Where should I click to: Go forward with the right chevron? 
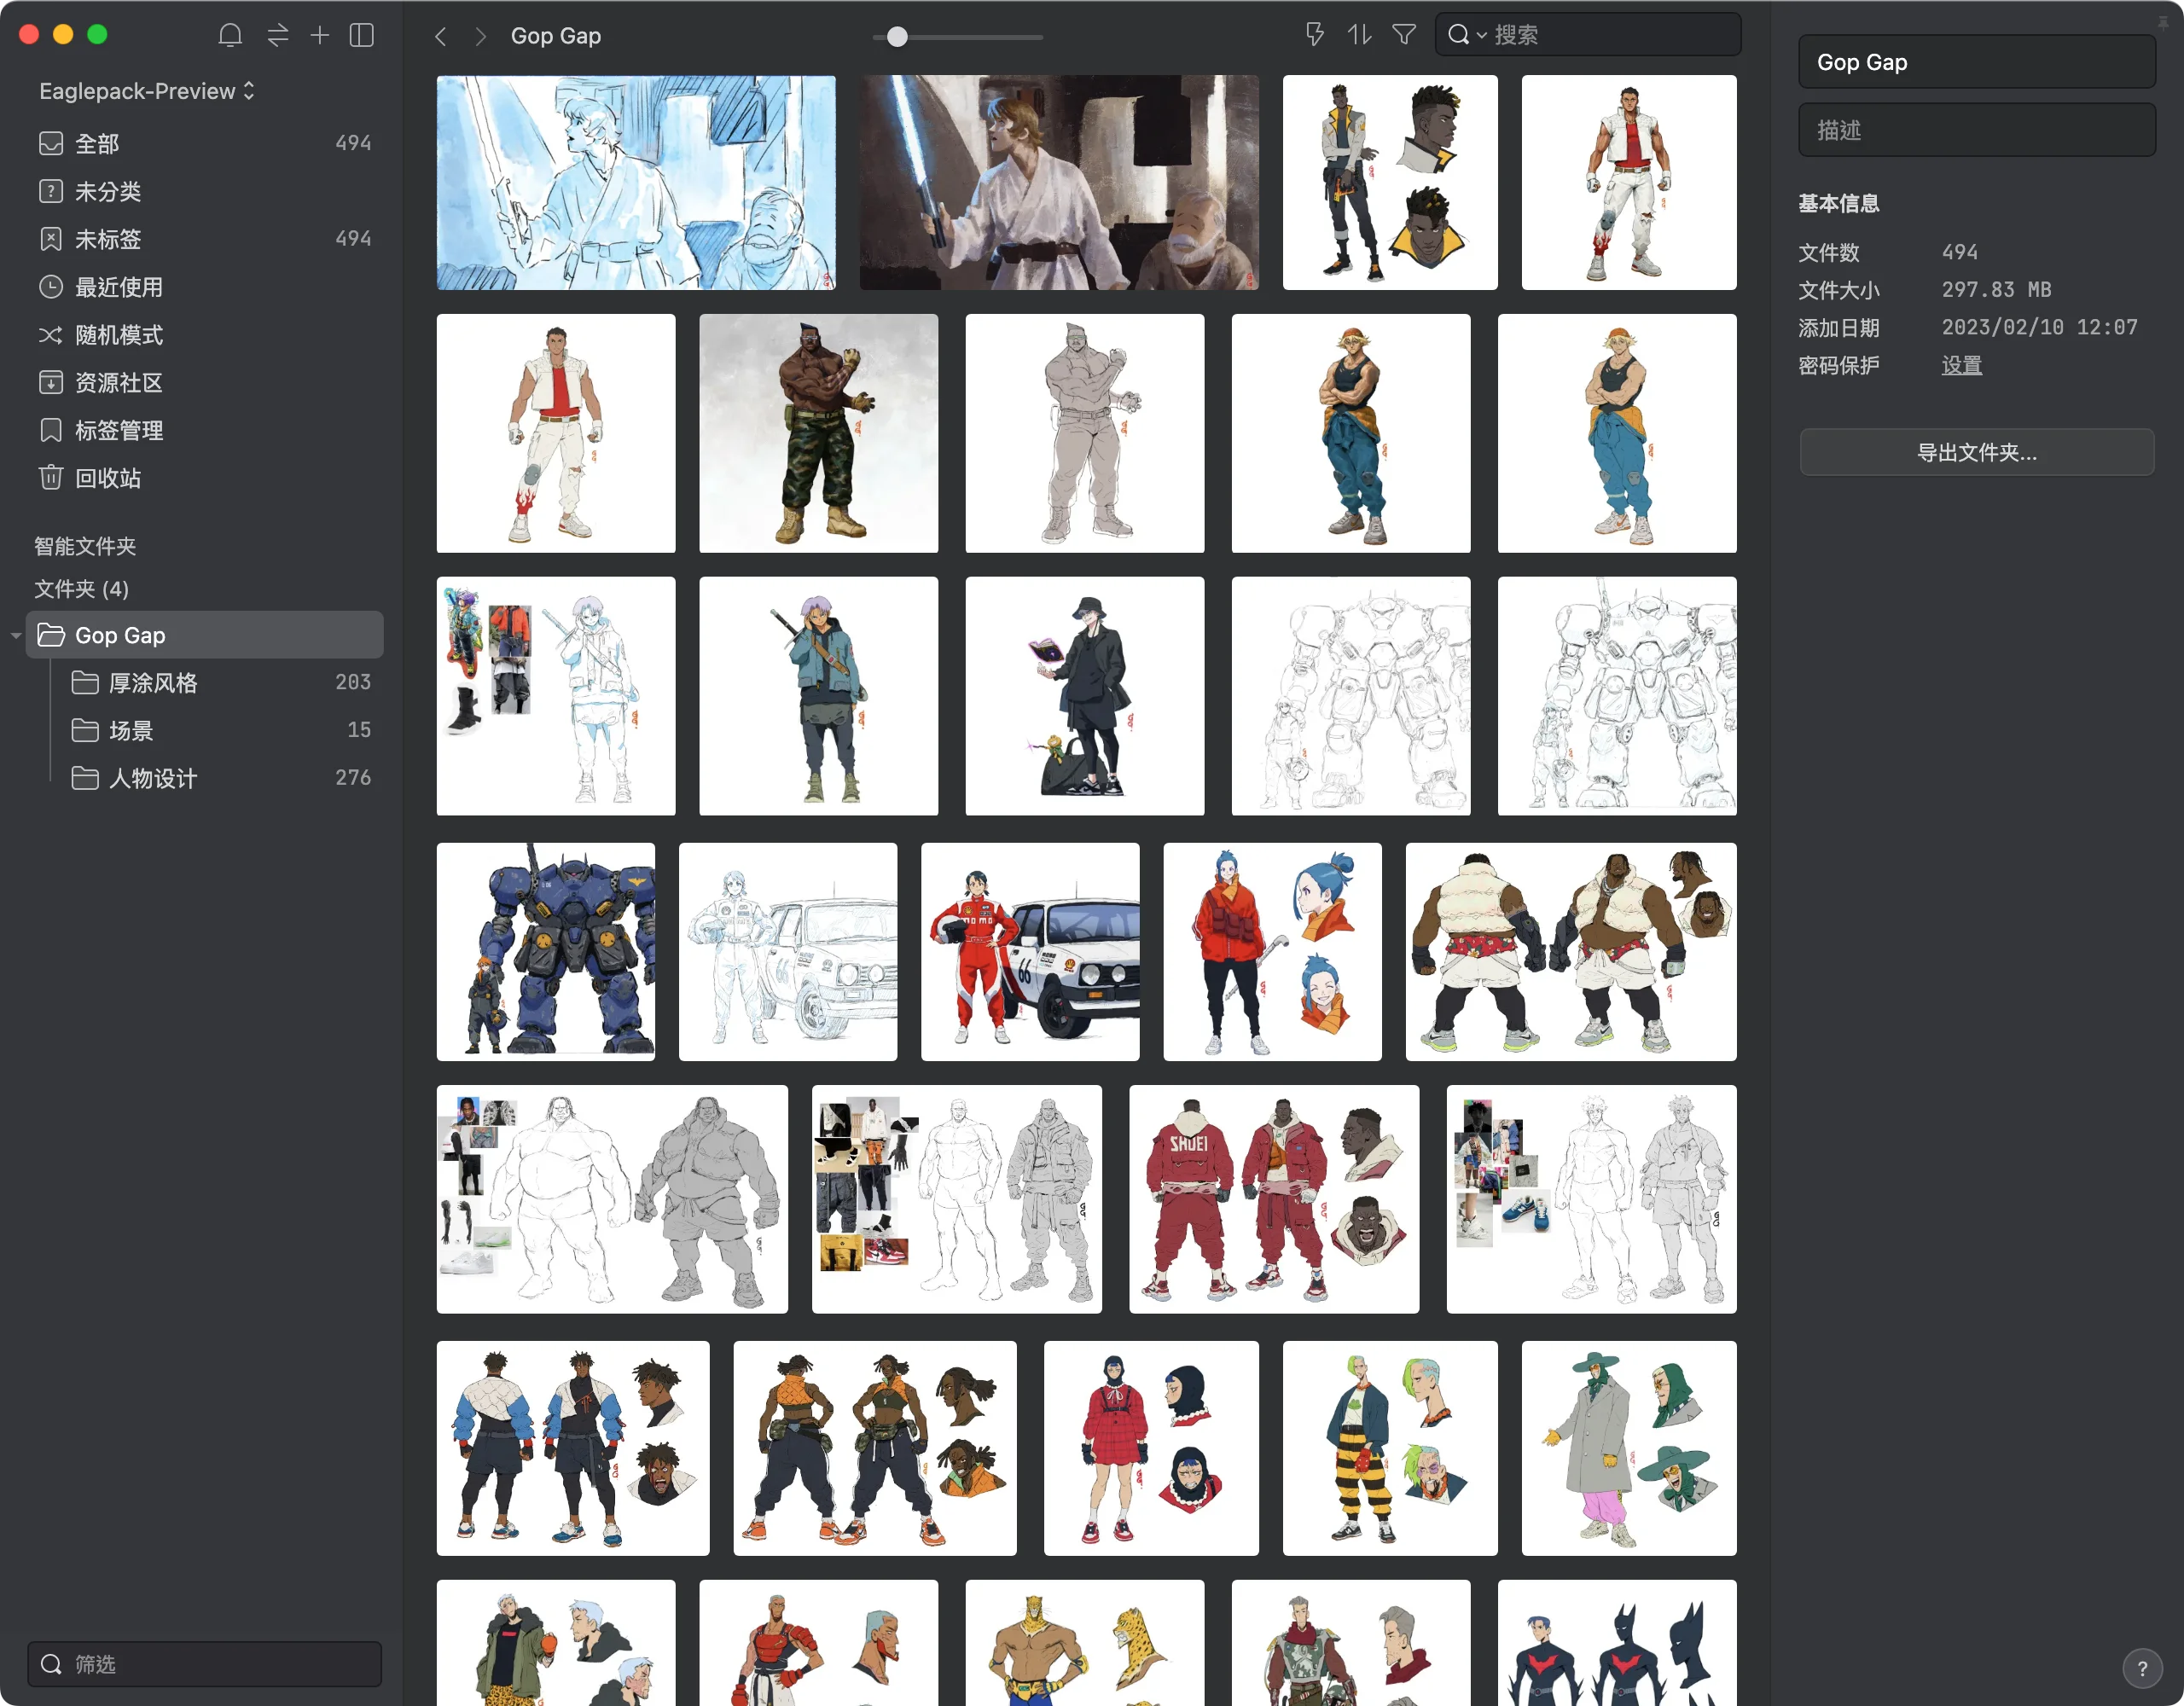click(481, 37)
